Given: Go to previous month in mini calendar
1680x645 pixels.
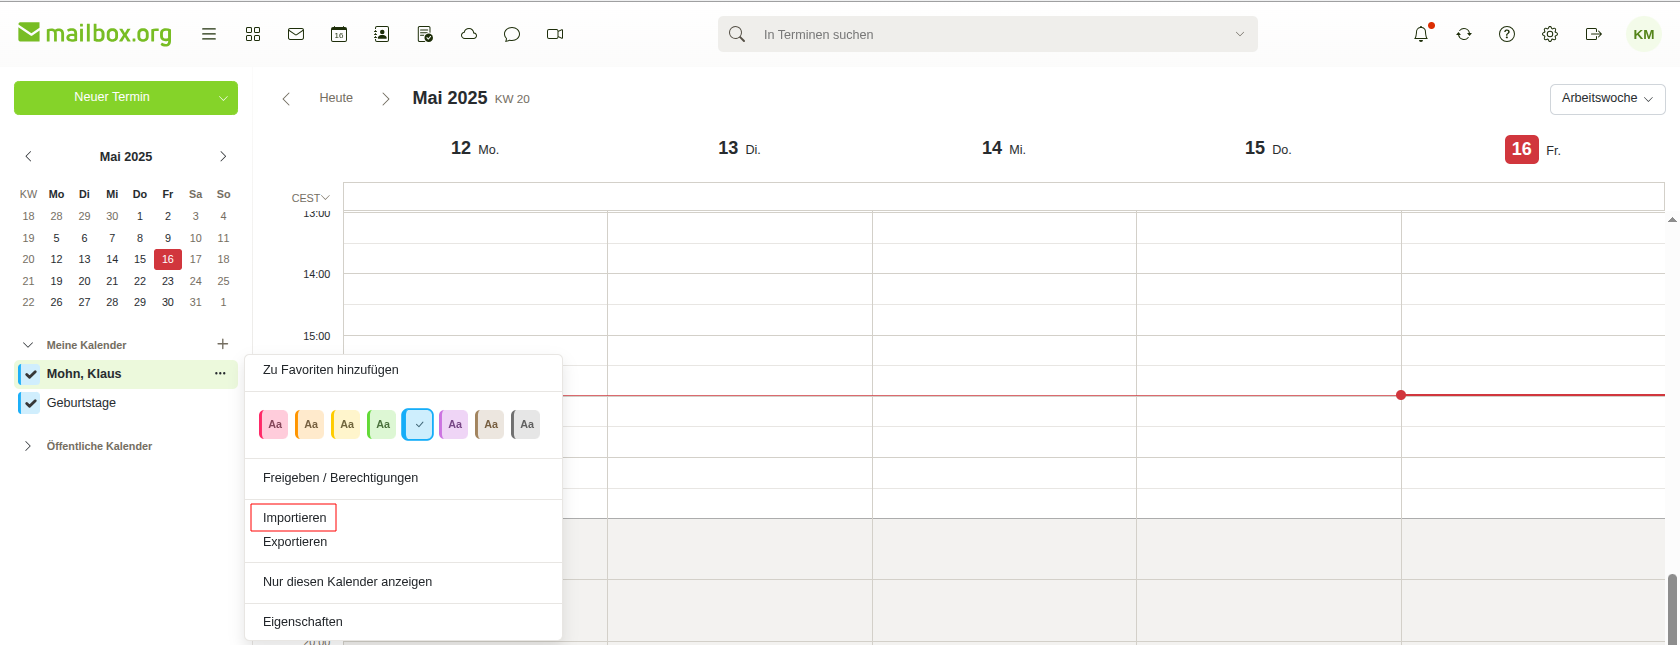Looking at the screenshot, I should pos(29,156).
